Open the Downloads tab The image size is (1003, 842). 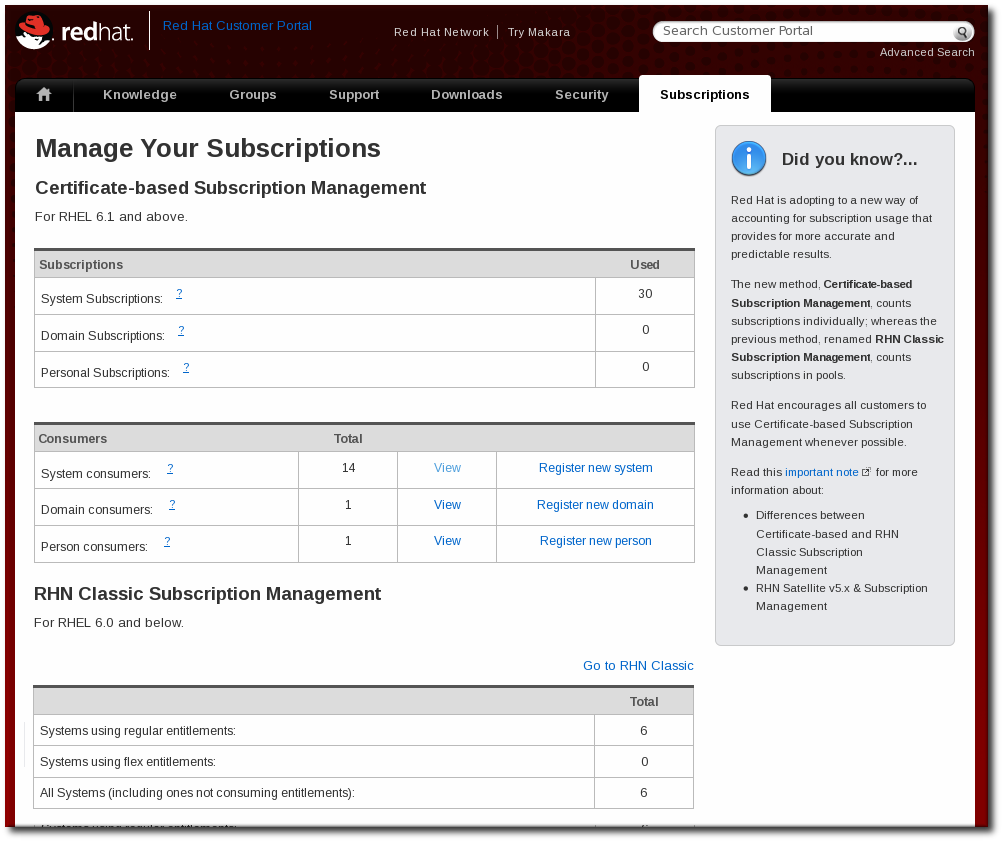point(466,95)
